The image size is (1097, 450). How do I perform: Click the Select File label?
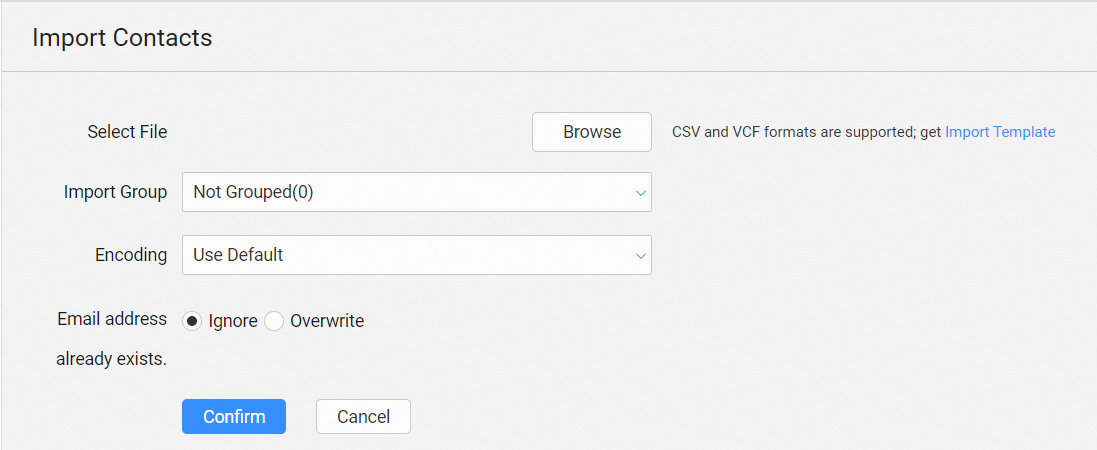[x=127, y=132]
